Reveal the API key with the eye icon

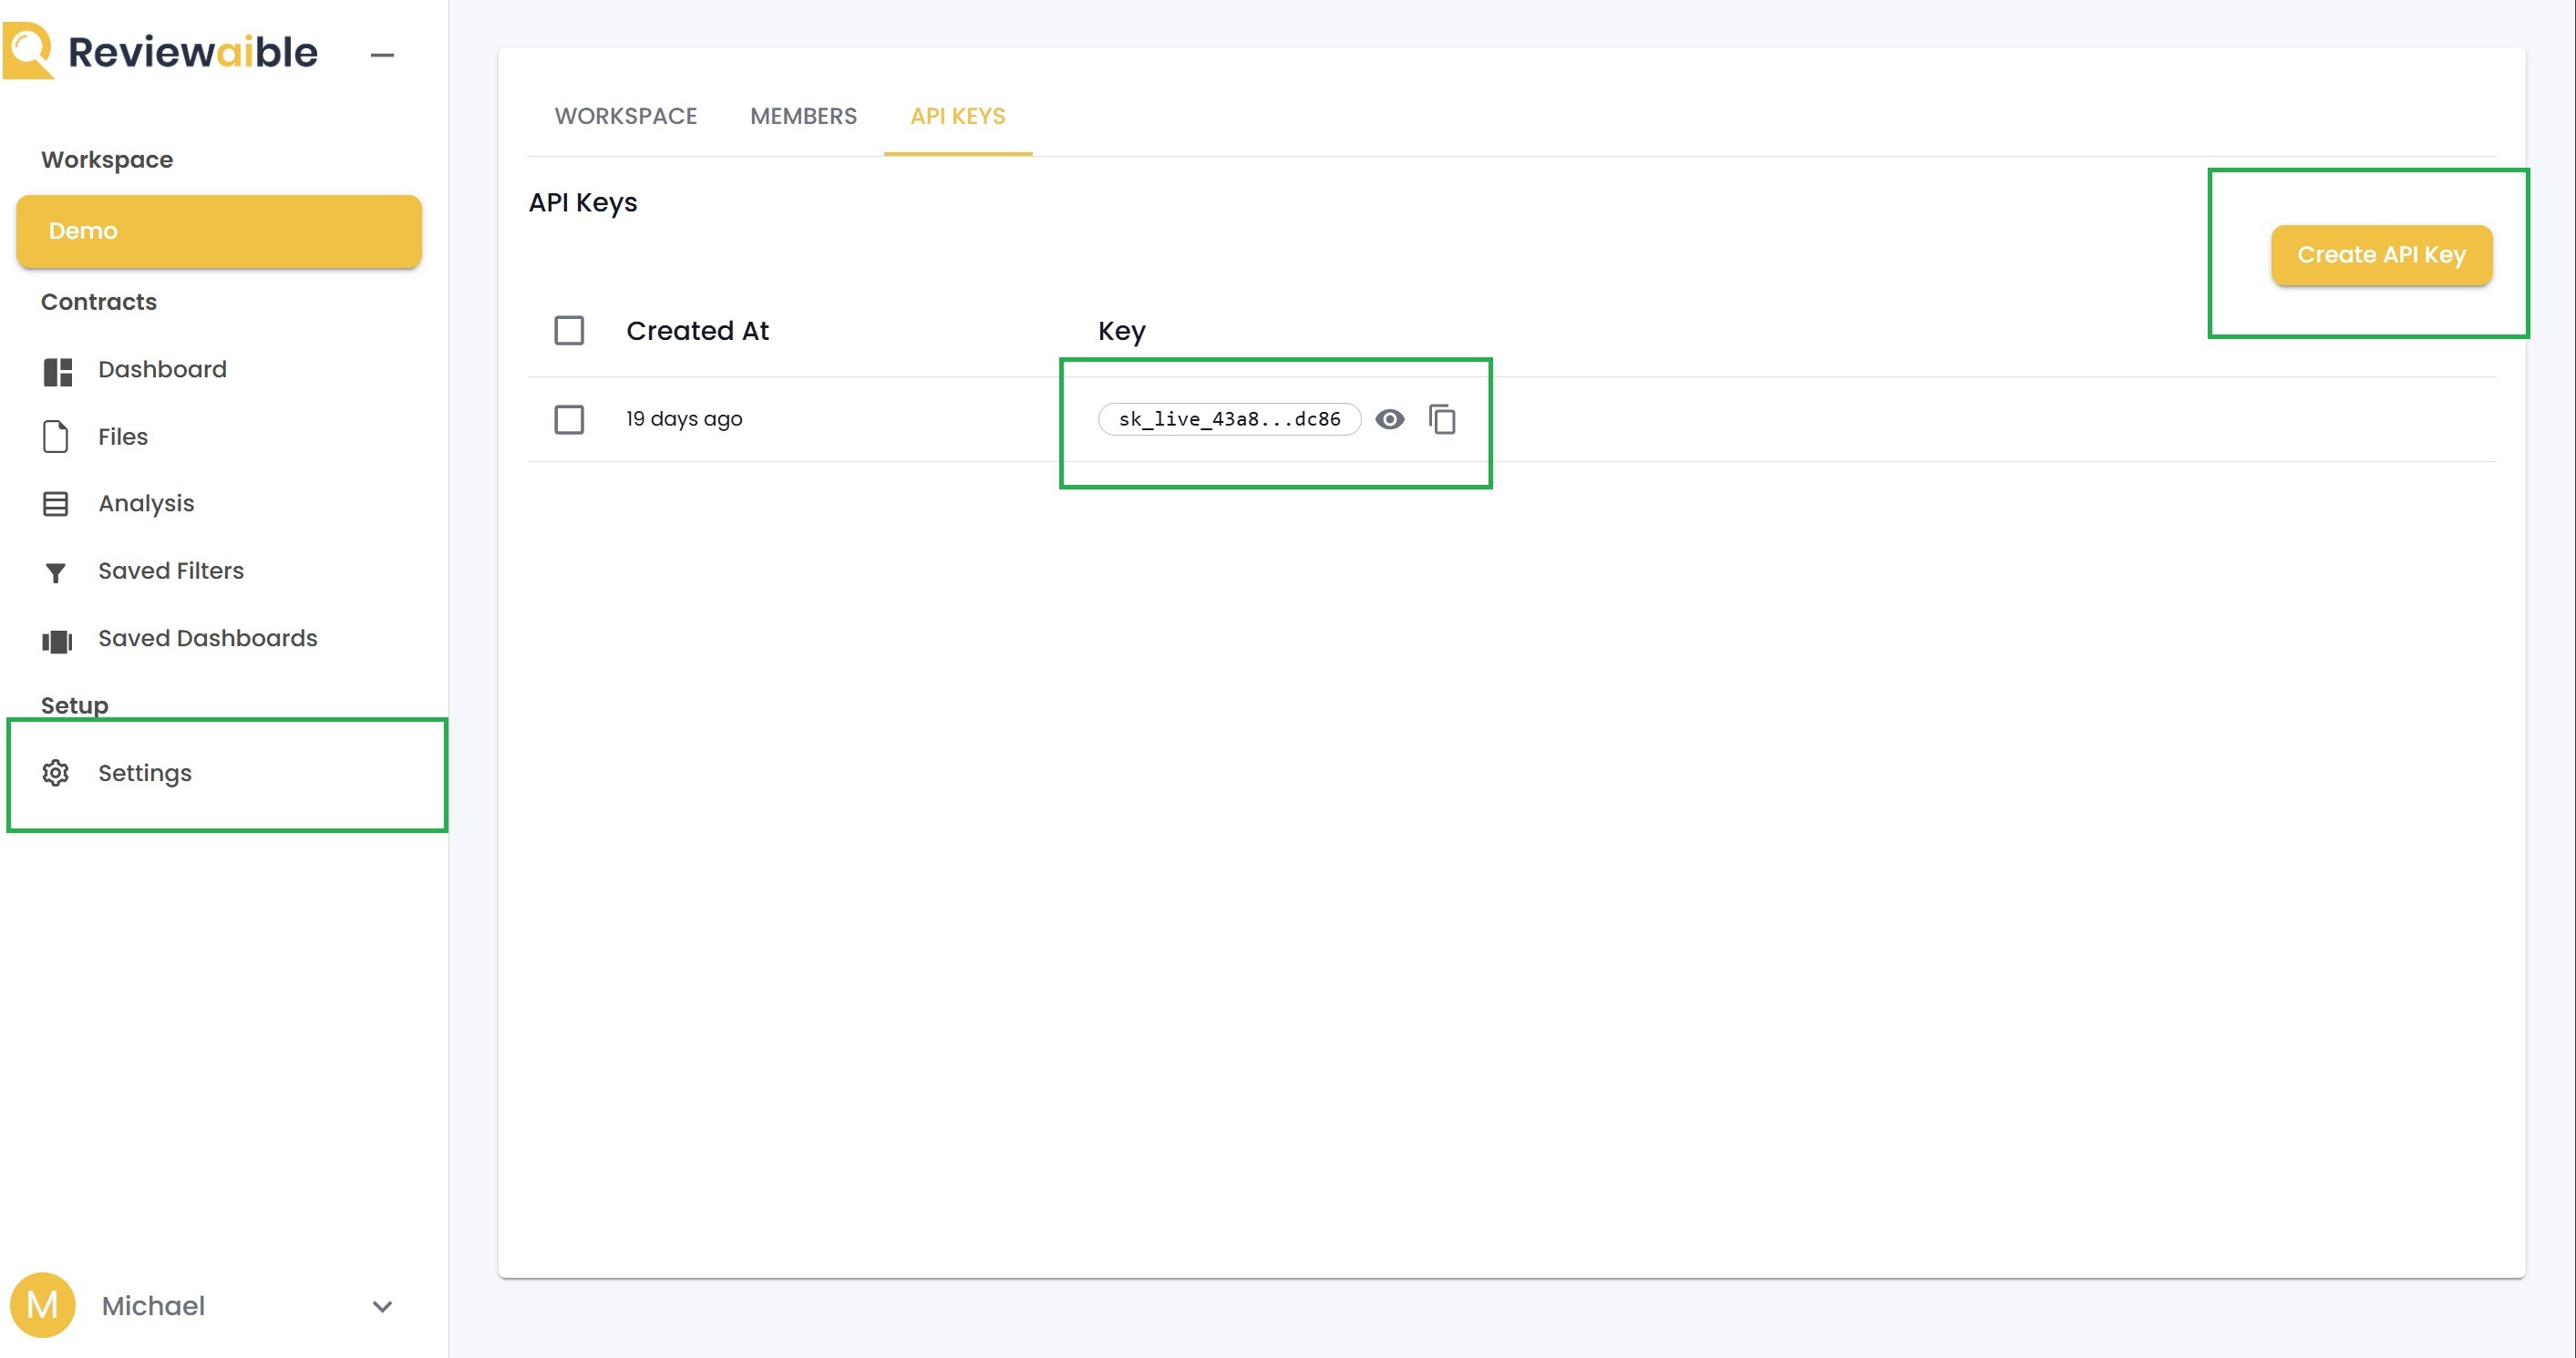tap(1390, 419)
